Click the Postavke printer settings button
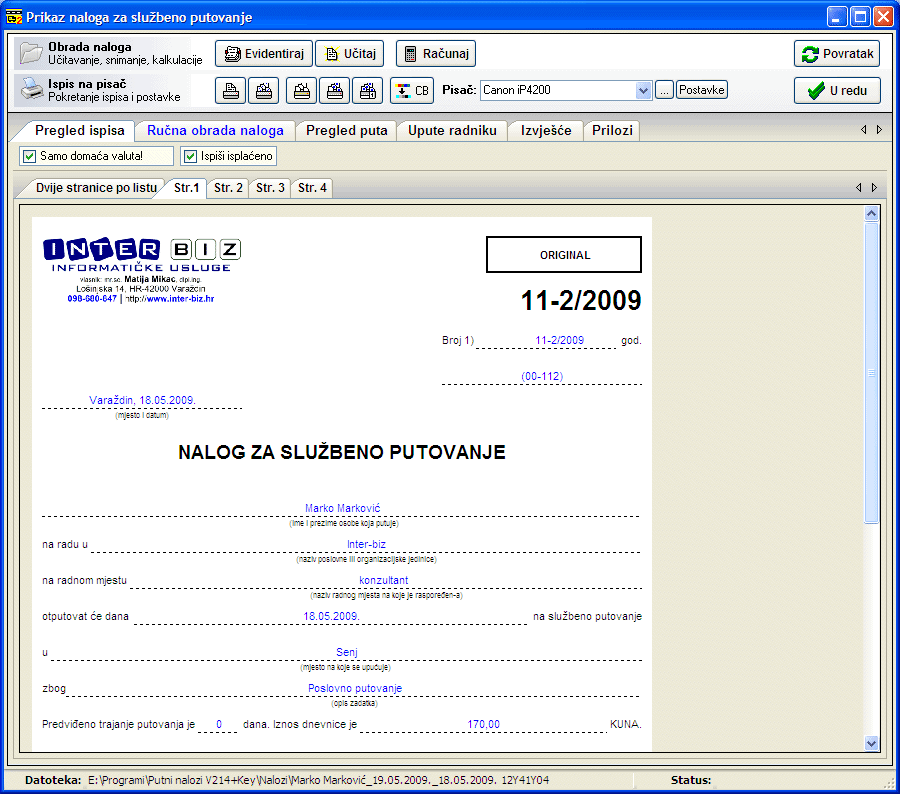Image resolution: width=900 pixels, height=794 pixels. (702, 90)
